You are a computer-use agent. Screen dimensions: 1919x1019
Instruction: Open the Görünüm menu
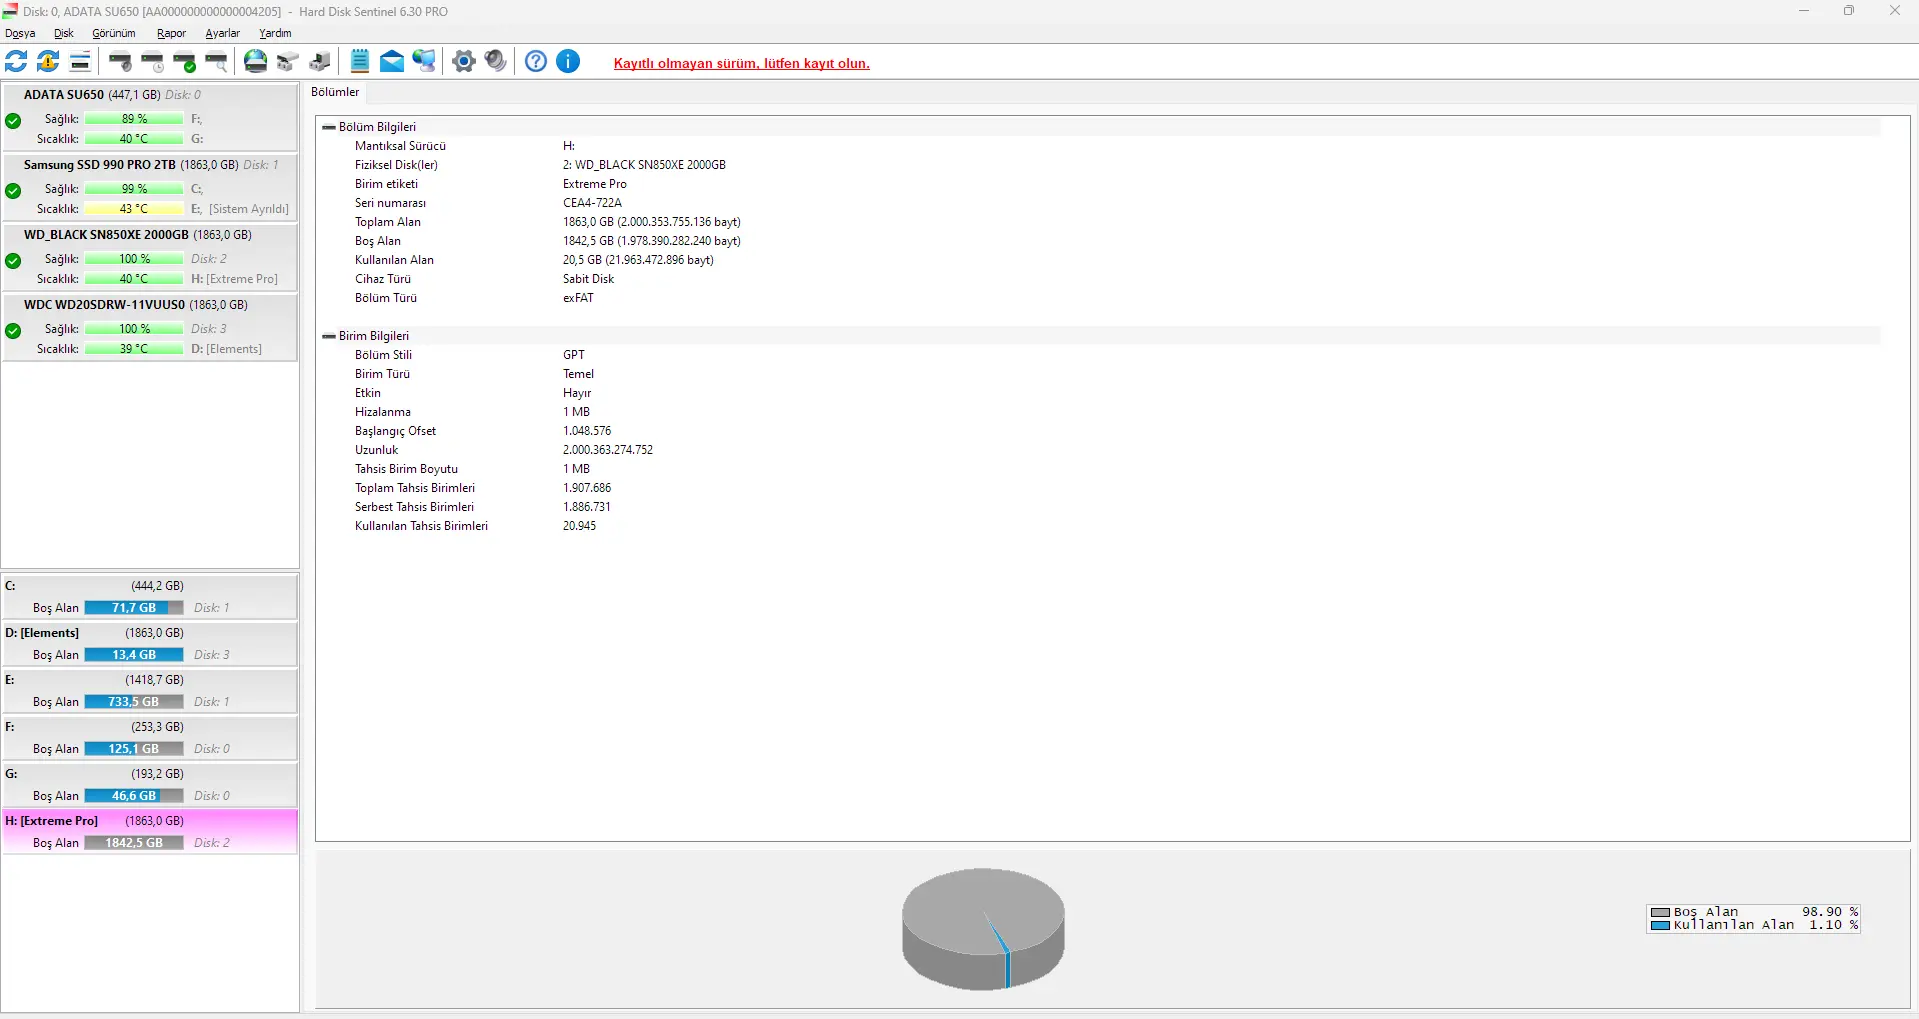tap(114, 33)
